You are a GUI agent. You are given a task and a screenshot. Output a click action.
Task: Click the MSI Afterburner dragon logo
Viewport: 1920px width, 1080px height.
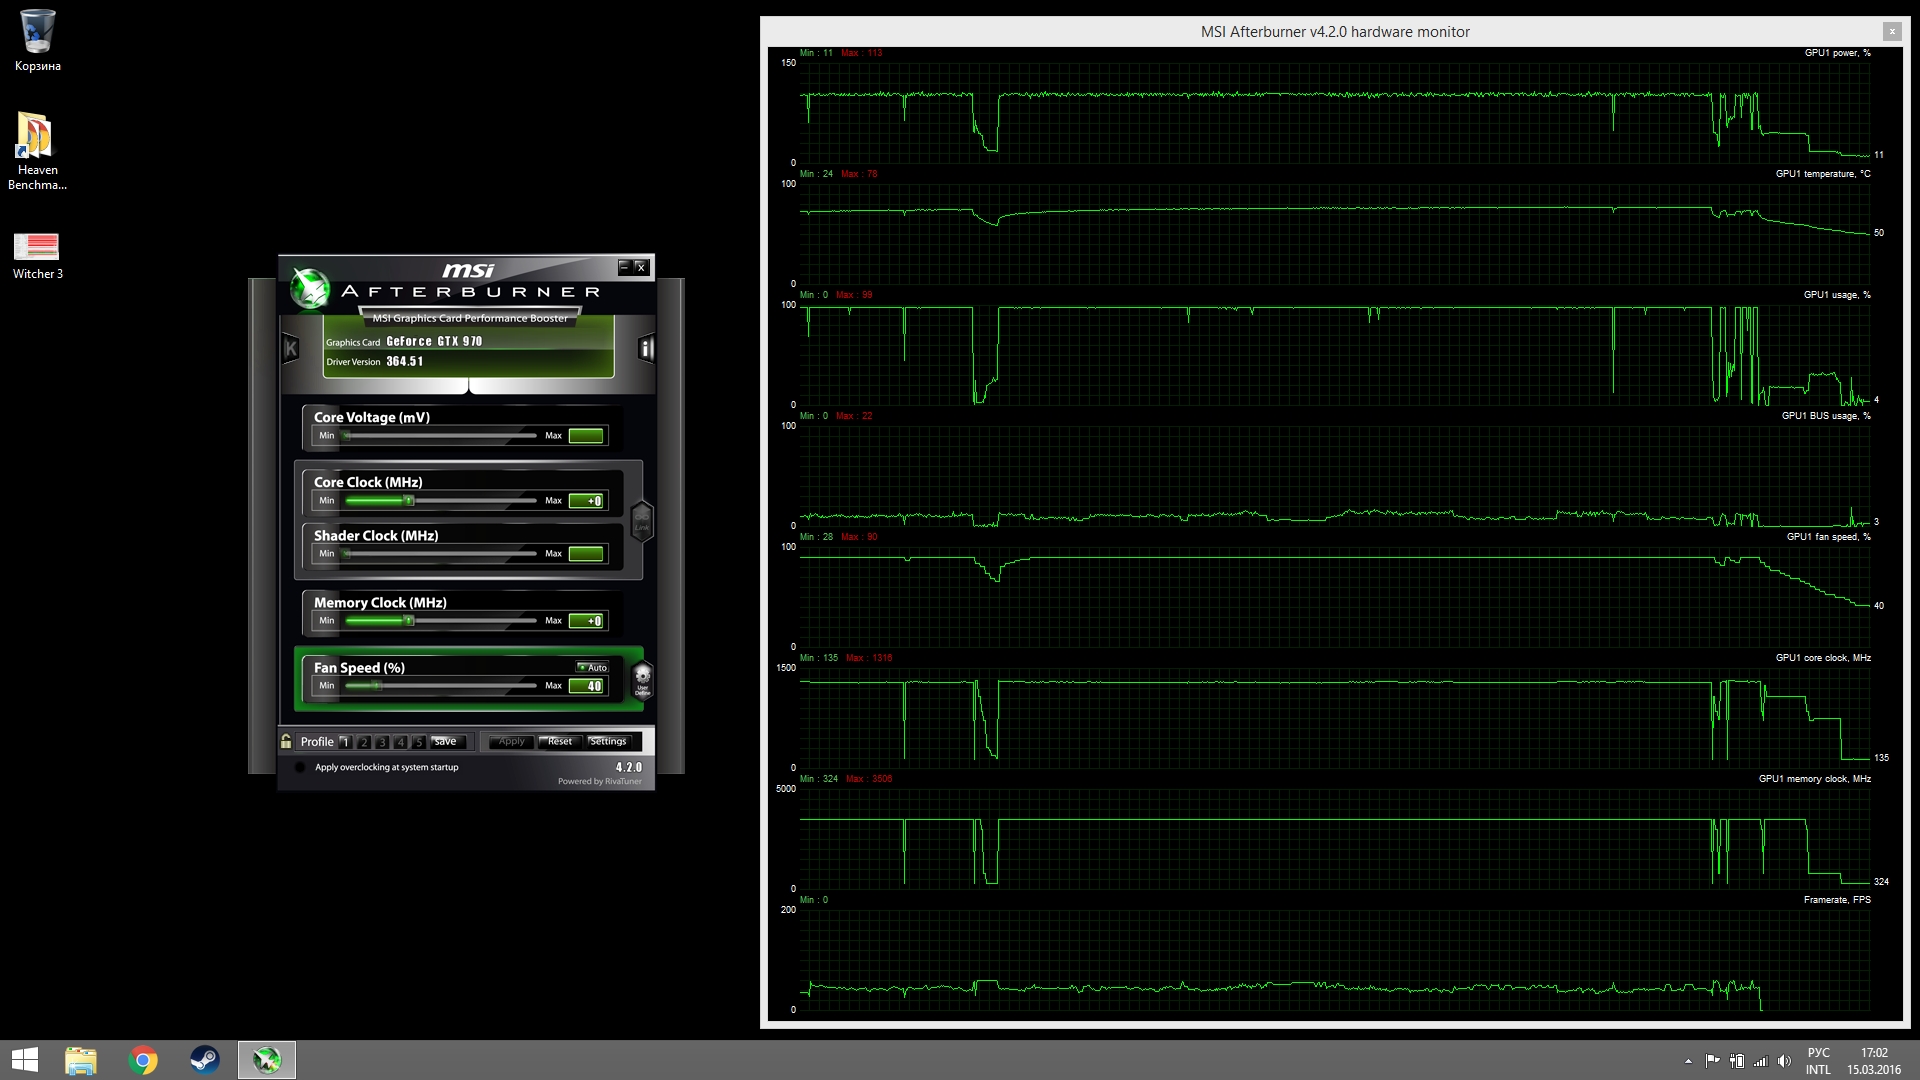(x=310, y=288)
